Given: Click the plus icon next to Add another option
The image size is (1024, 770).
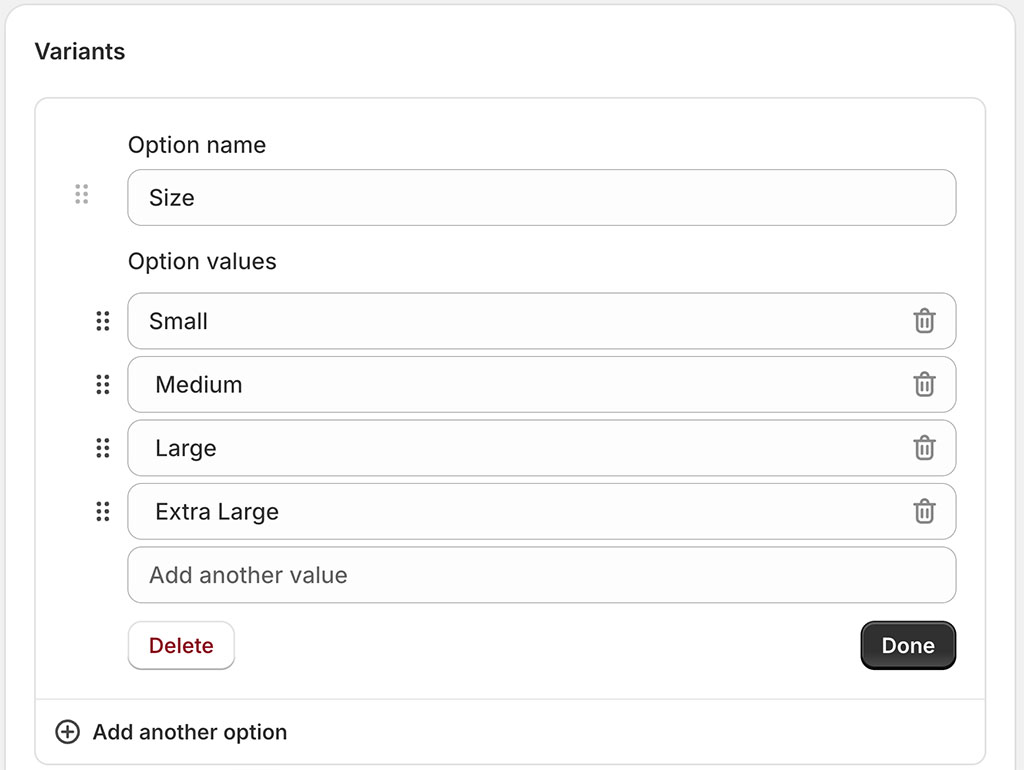Looking at the screenshot, I should (x=67, y=732).
